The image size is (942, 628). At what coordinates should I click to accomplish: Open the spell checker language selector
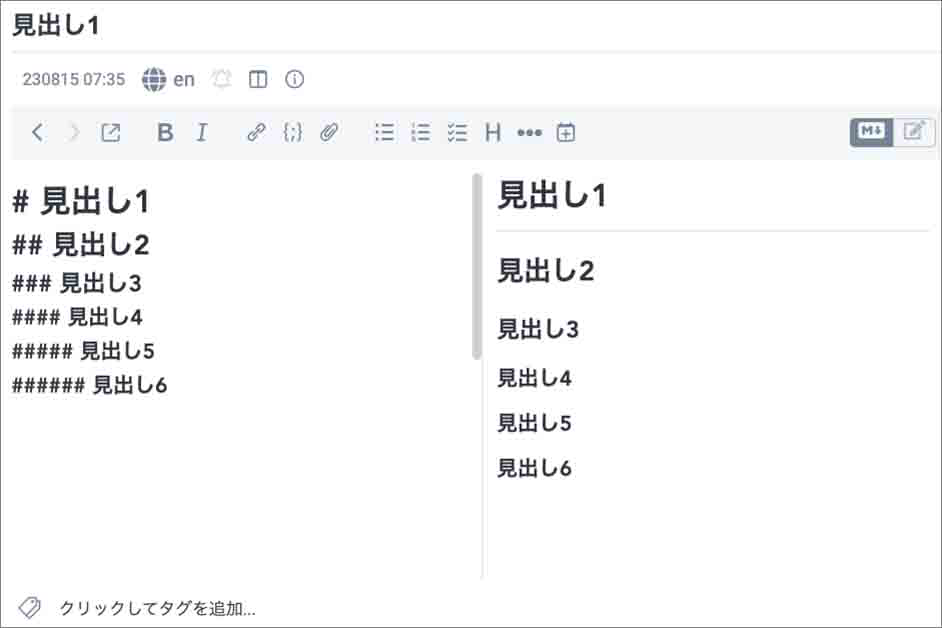coord(163,78)
